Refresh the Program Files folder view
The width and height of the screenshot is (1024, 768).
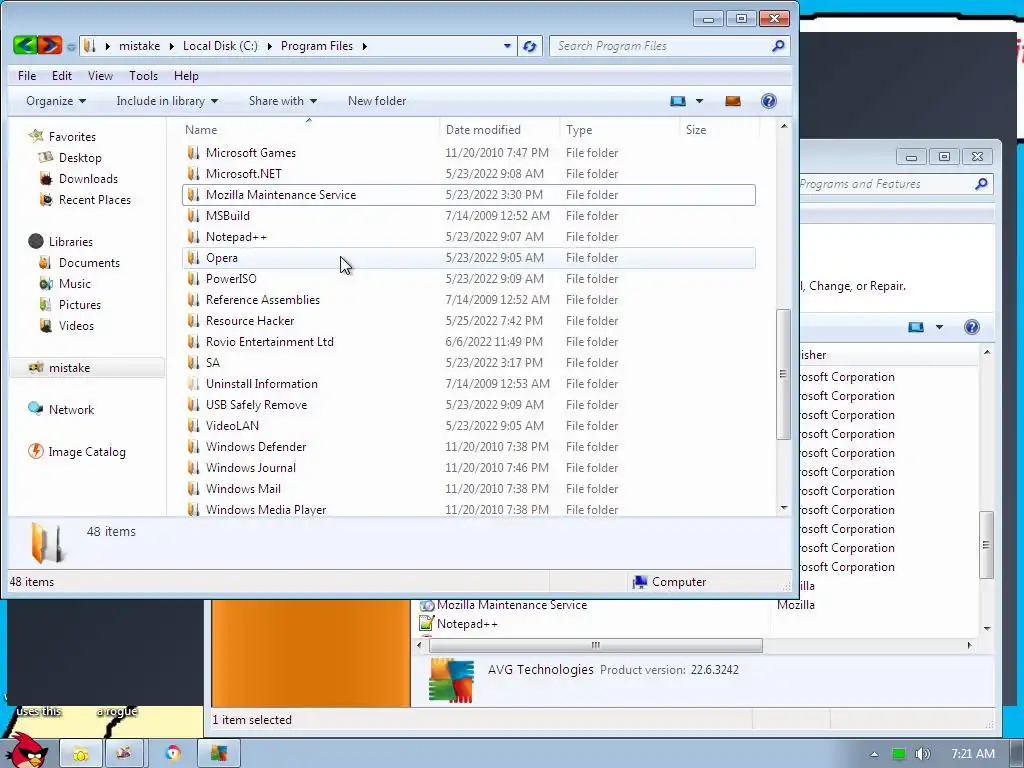530,46
